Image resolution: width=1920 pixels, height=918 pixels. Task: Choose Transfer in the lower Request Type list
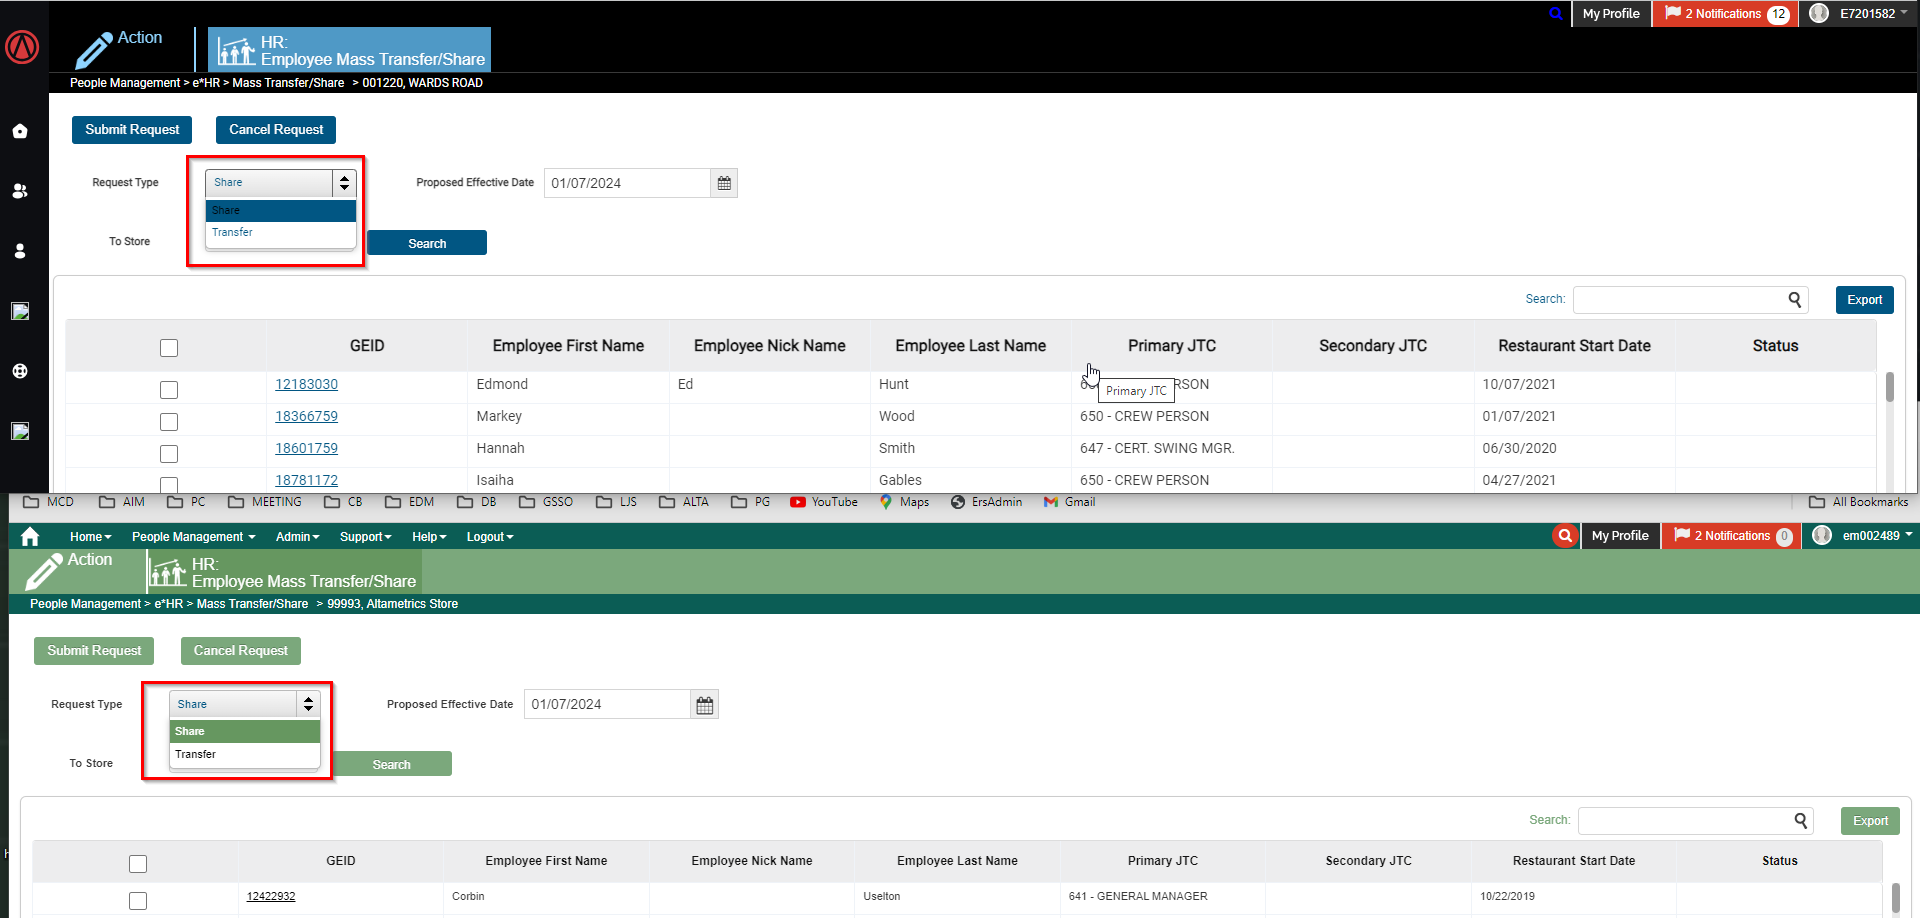click(x=245, y=755)
